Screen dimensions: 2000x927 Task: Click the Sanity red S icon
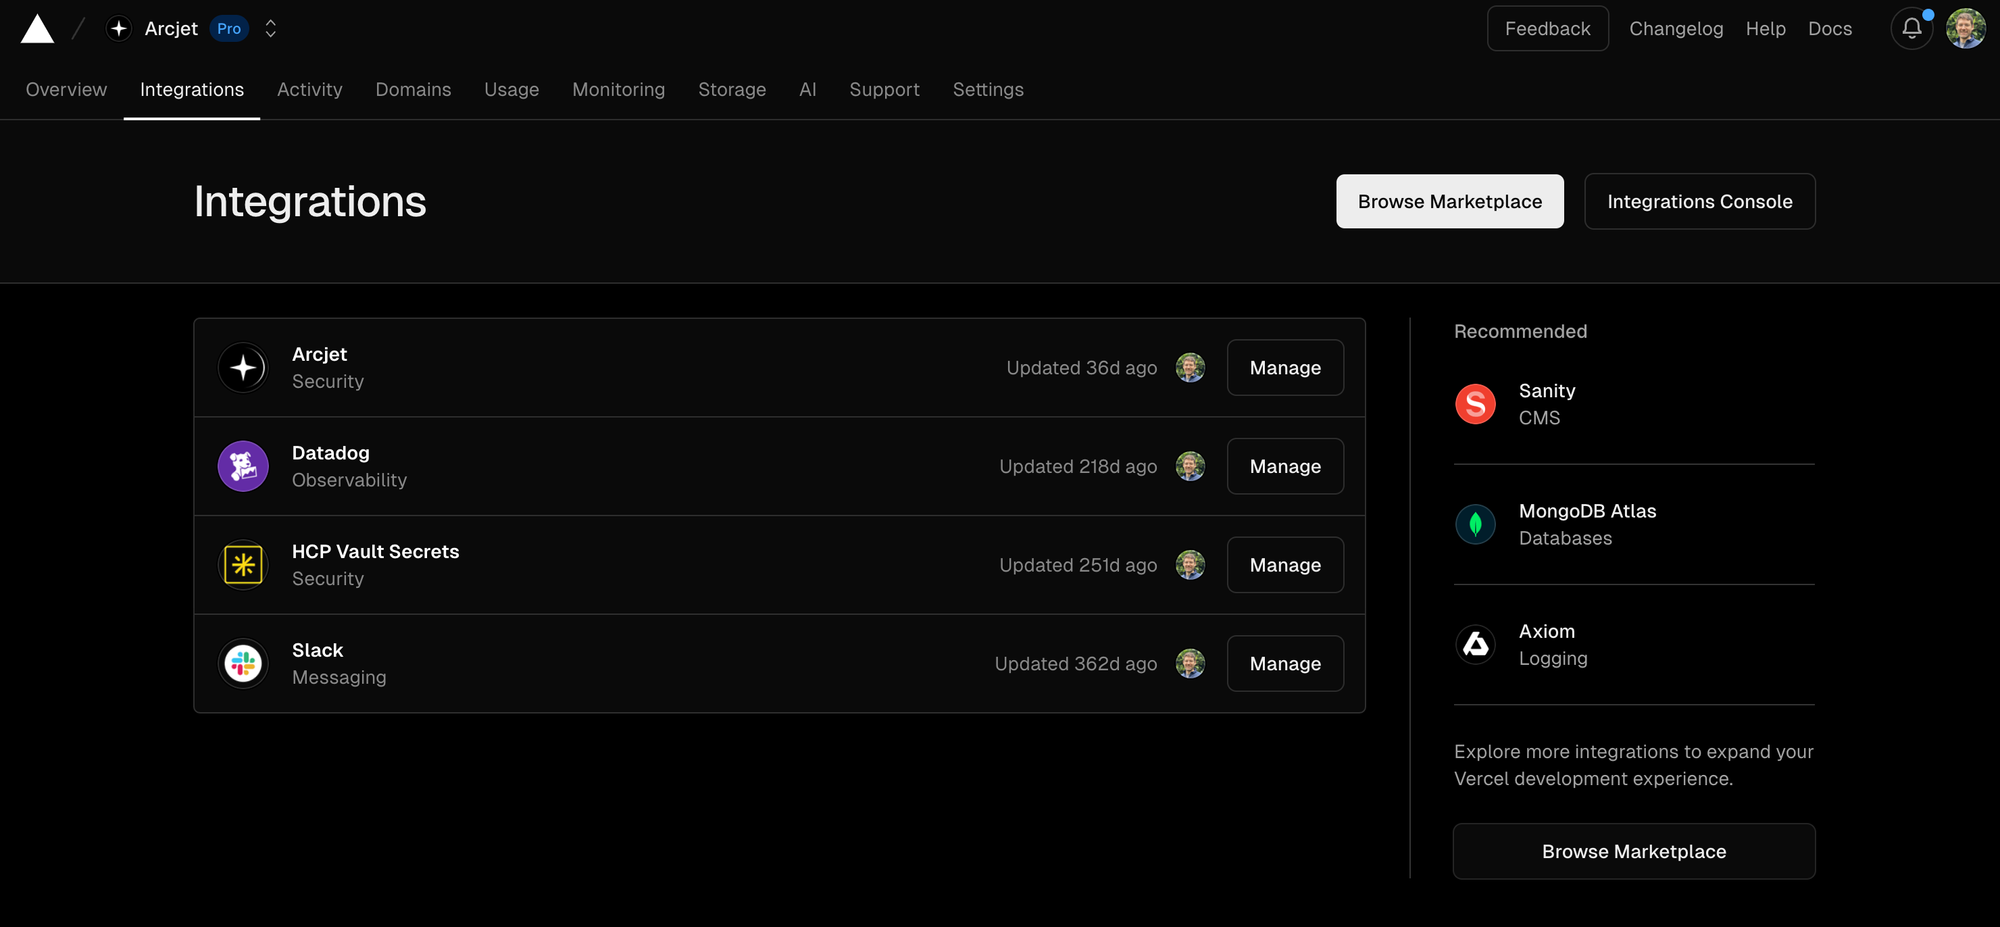[1475, 404]
